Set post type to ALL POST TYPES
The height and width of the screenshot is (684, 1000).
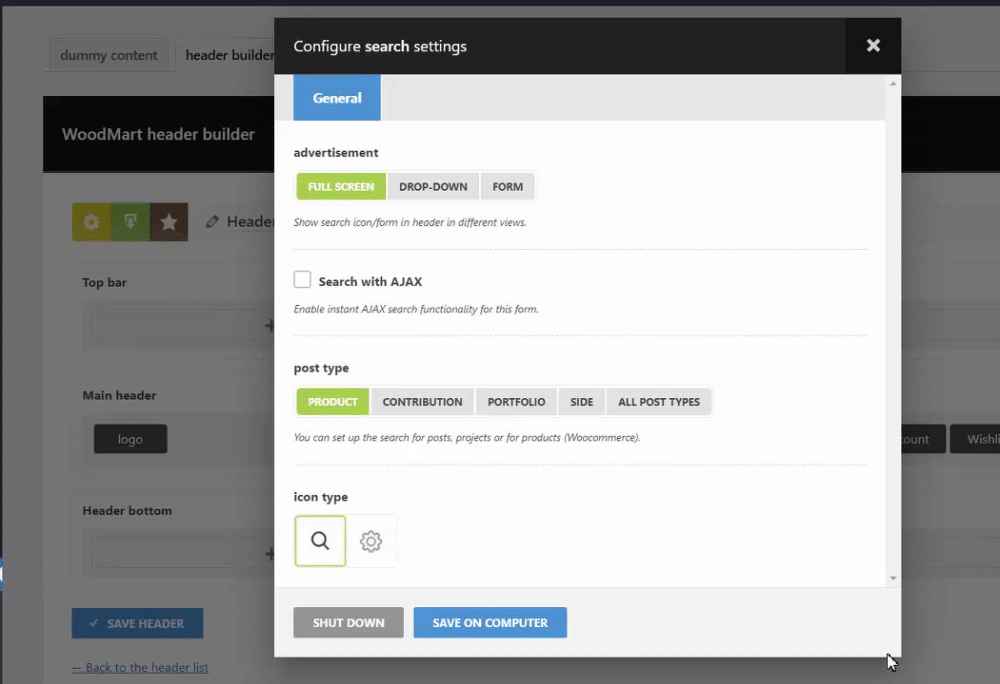point(658,401)
